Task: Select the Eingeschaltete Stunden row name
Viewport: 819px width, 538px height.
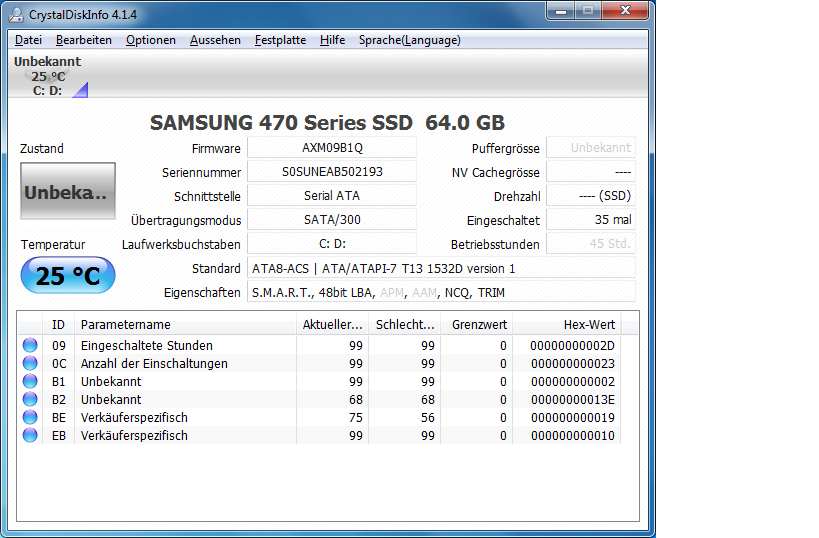Action: pyautogui.click(x=147, y=346)
